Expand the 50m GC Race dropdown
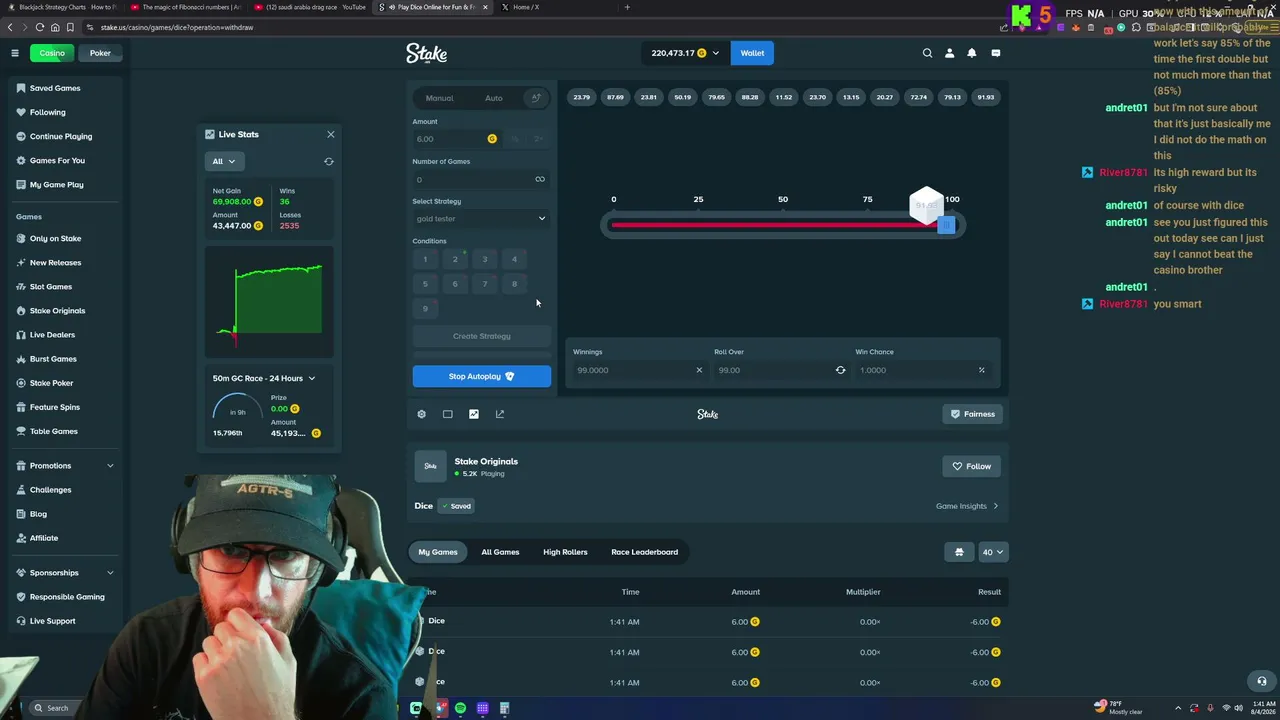 [x=264, y=378]
